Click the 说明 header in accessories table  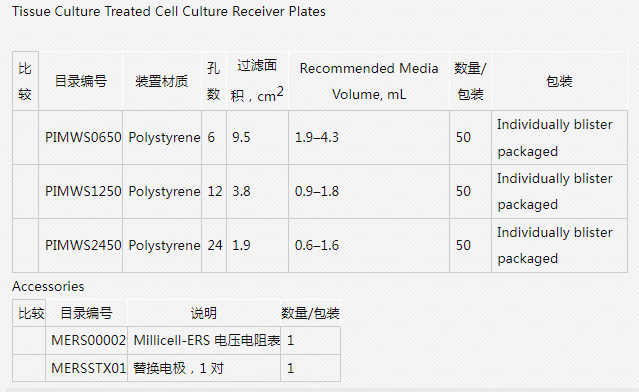(x=204, y=313)
